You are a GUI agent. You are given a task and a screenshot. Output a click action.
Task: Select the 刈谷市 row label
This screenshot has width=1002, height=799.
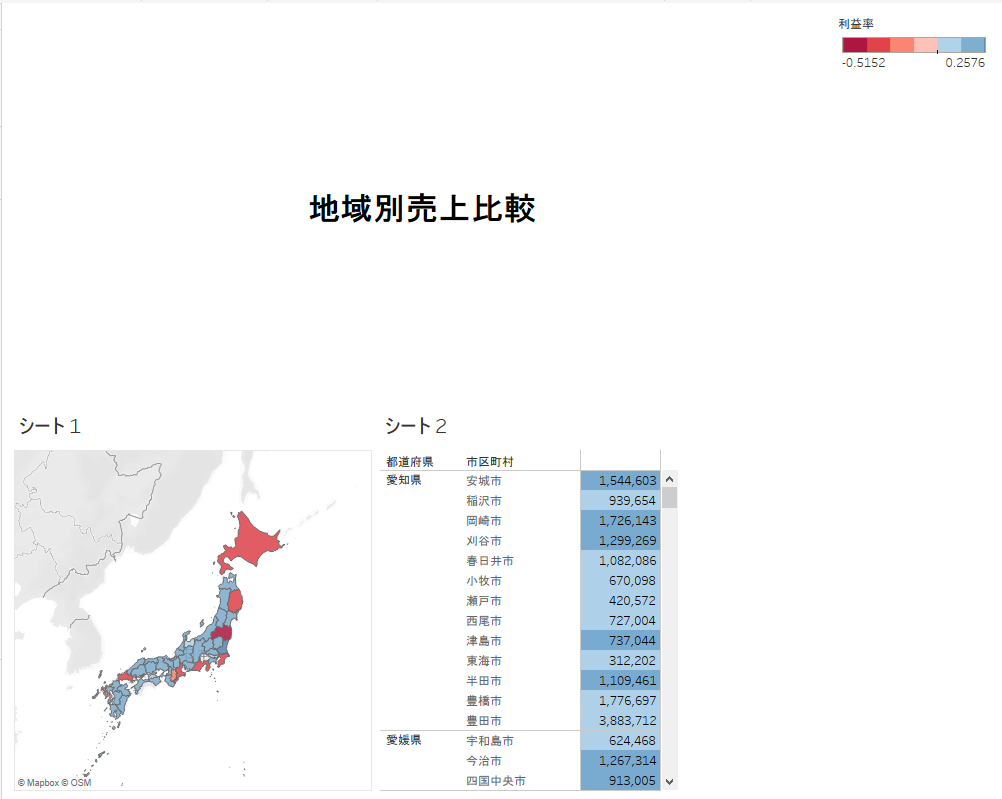[x=484, y=541]
